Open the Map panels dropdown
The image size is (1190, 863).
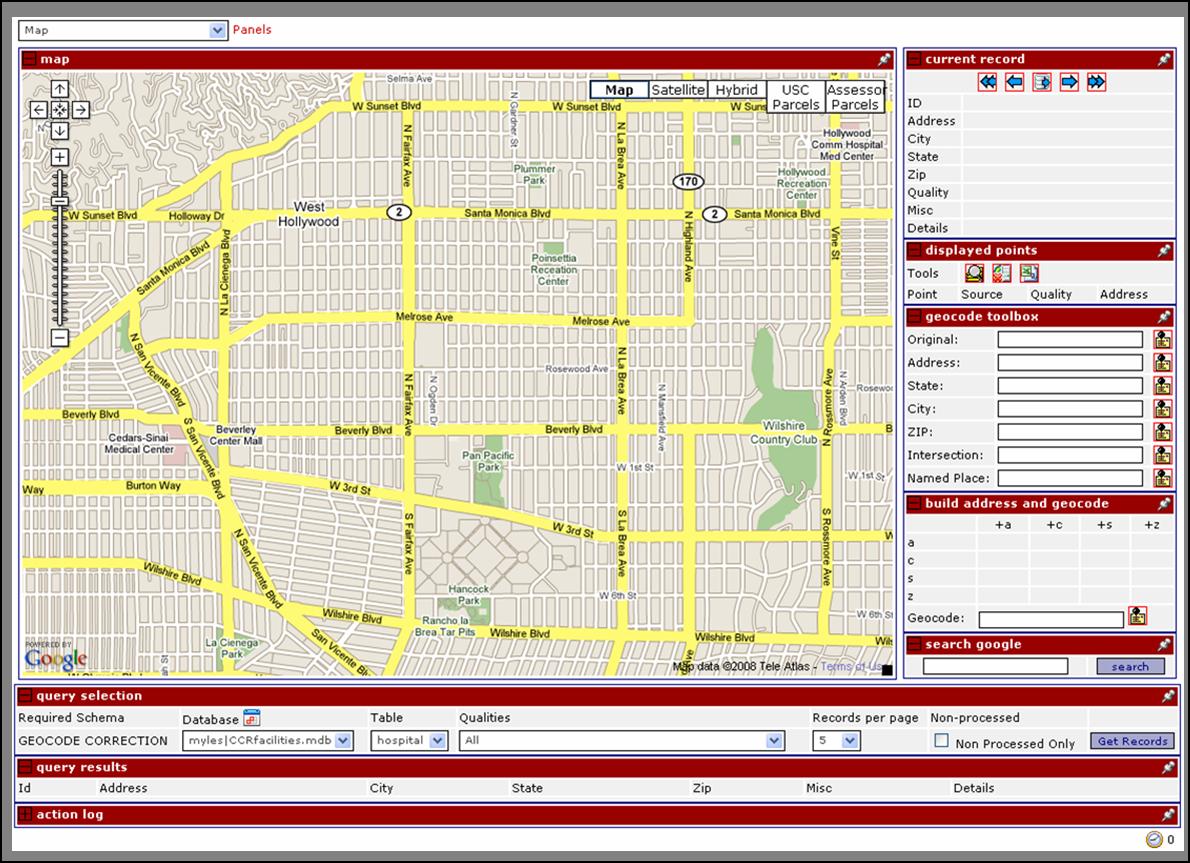pos(124,30)
